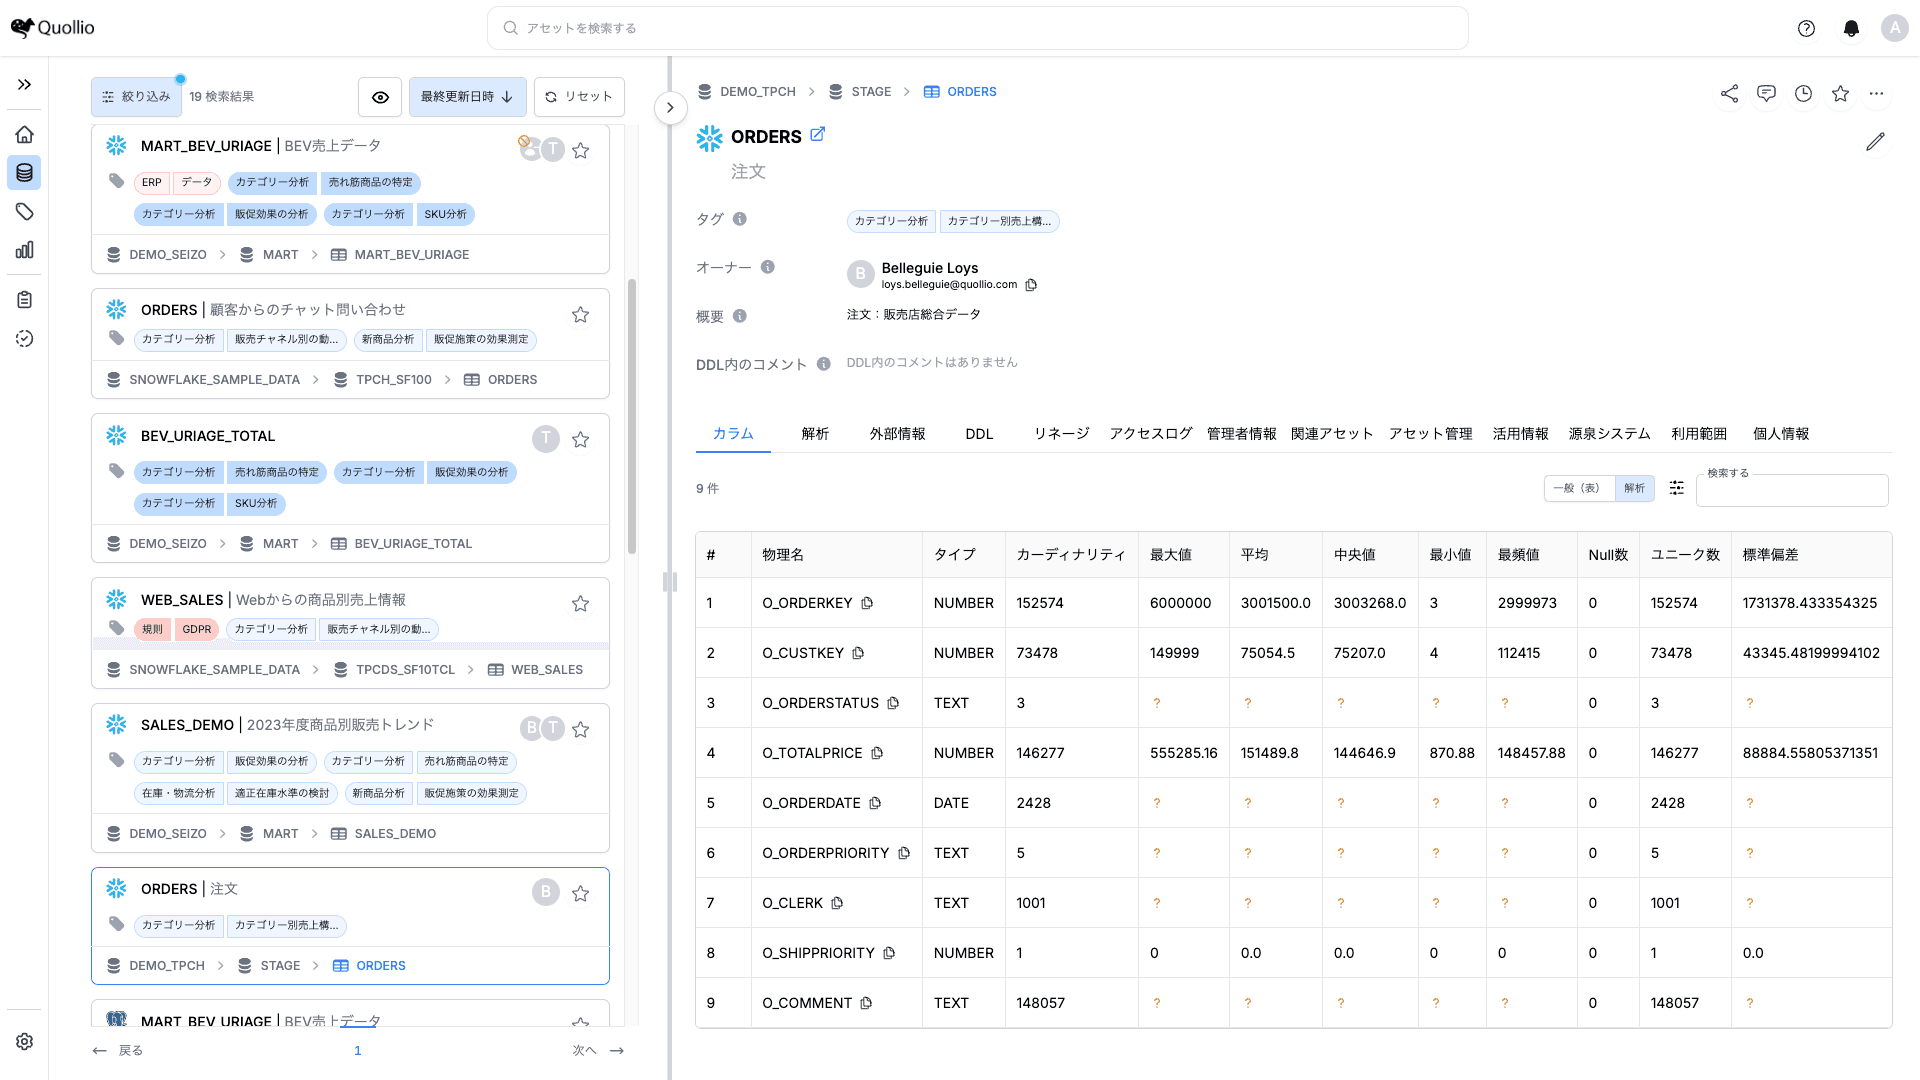Open the 最終更新日時 sort dropdown
This screenshot has height=1080, width=1920.
pos(467,97)
